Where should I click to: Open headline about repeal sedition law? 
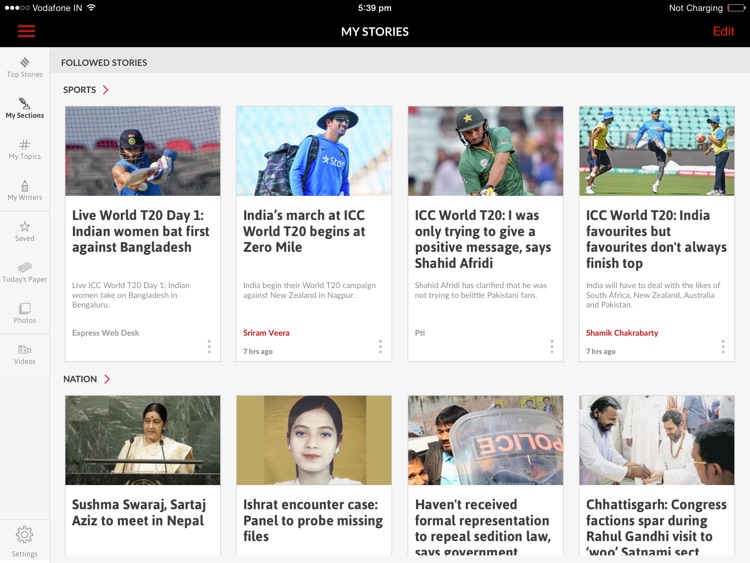483,528
